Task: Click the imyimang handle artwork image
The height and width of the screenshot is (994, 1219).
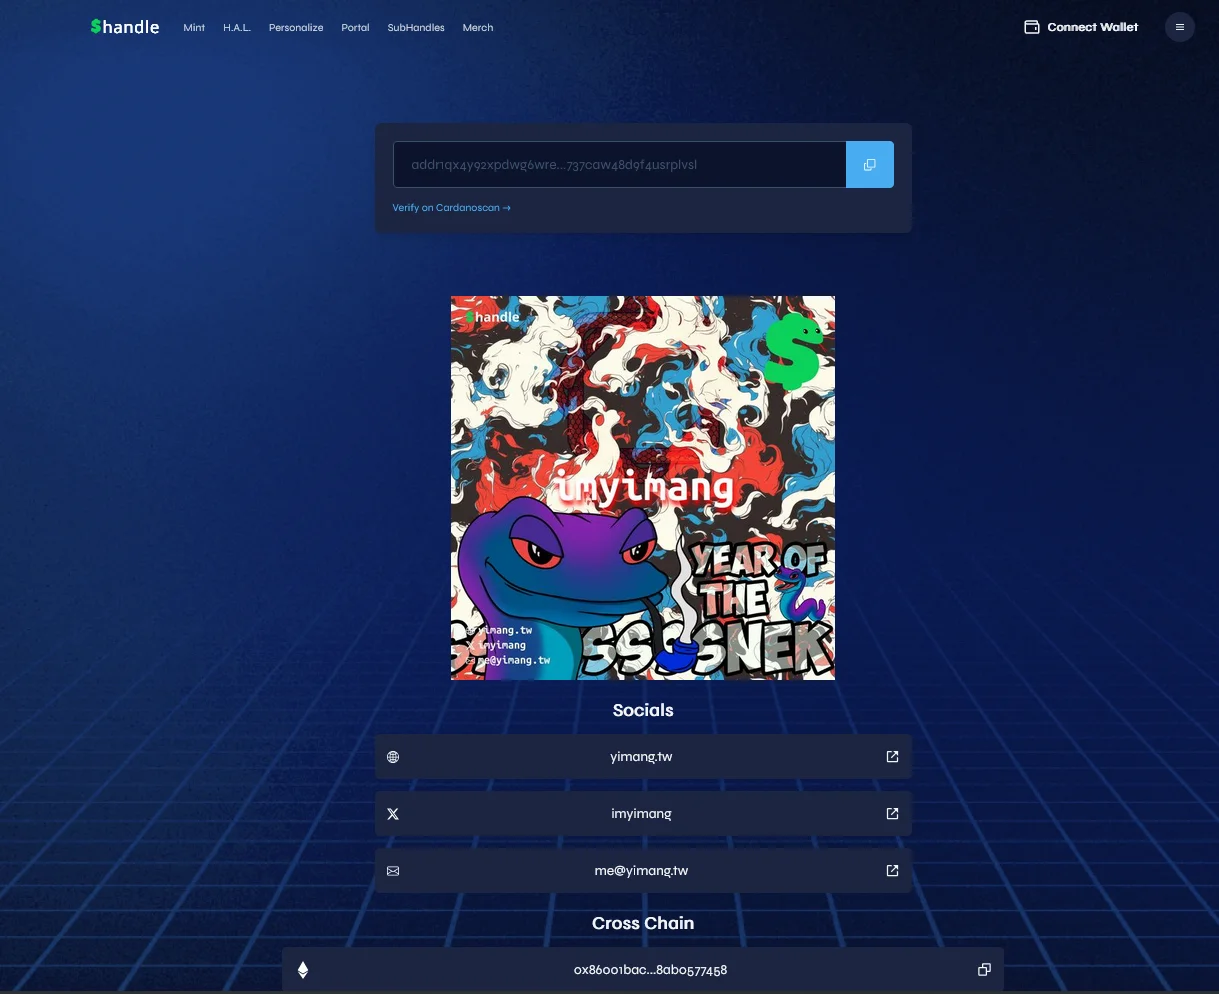Action: [643, 488]
